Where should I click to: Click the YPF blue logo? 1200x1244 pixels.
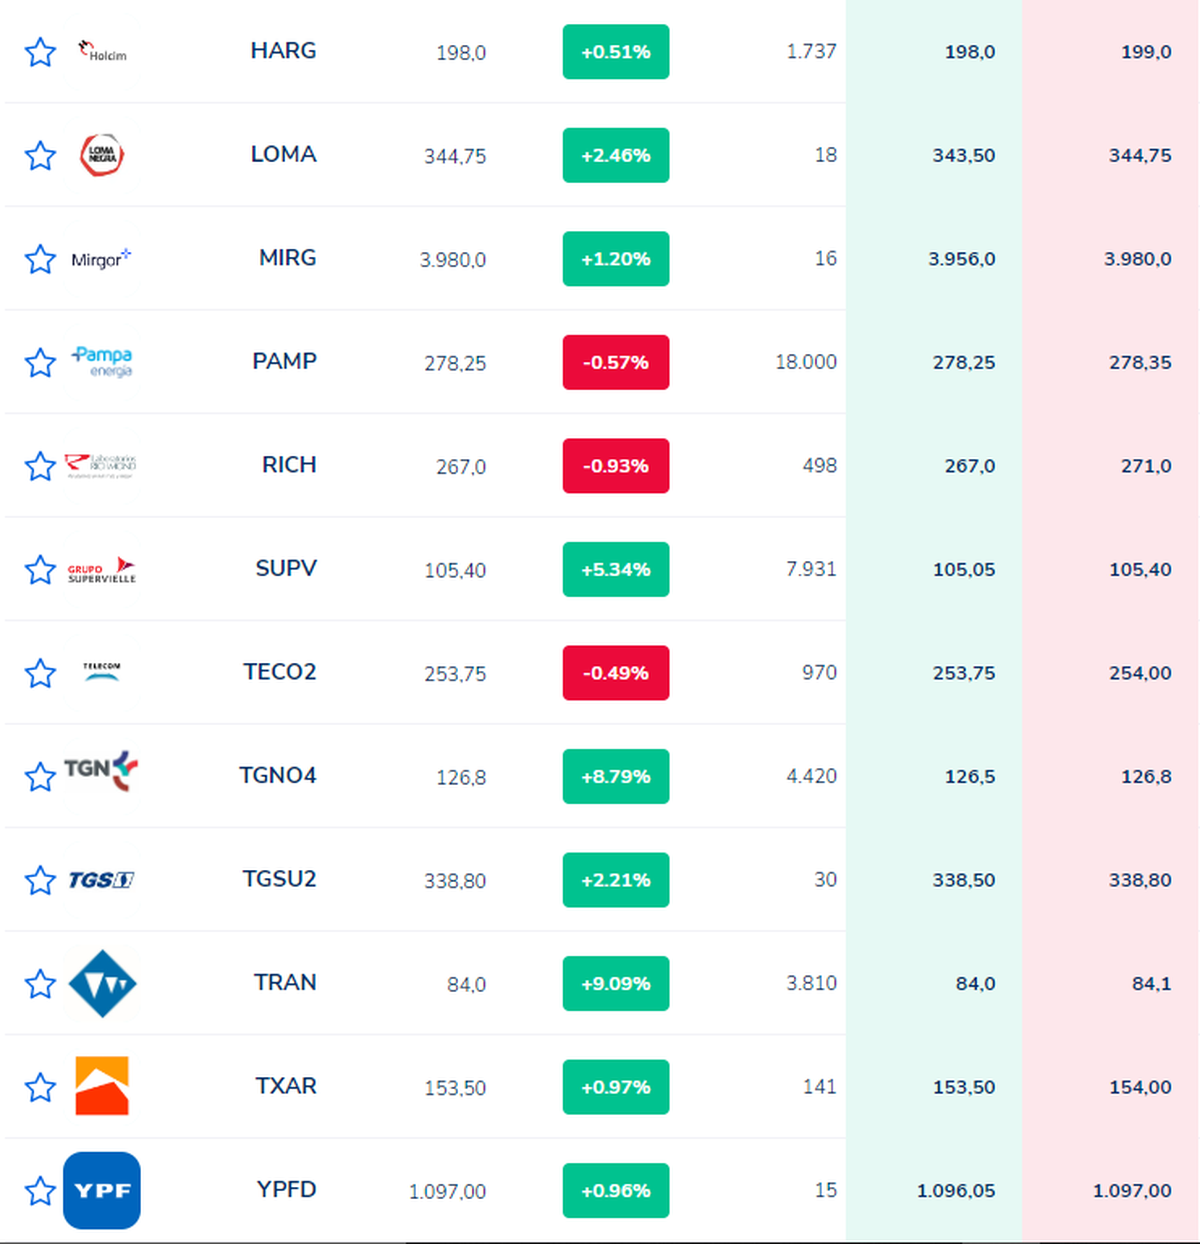pos(102,1190)
